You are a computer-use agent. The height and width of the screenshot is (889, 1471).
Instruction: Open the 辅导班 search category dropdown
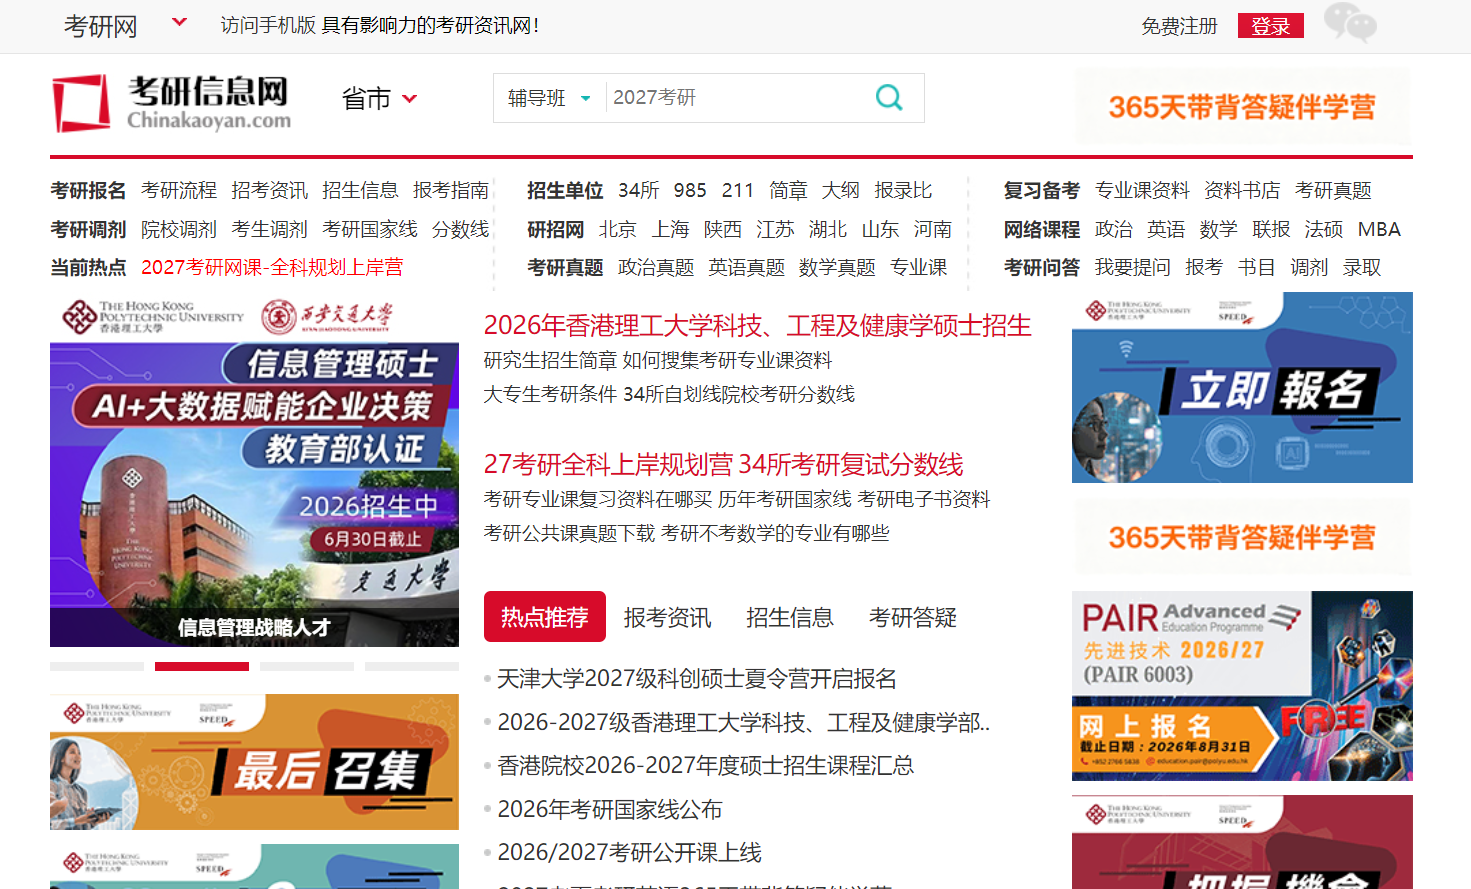pos(549,98)
